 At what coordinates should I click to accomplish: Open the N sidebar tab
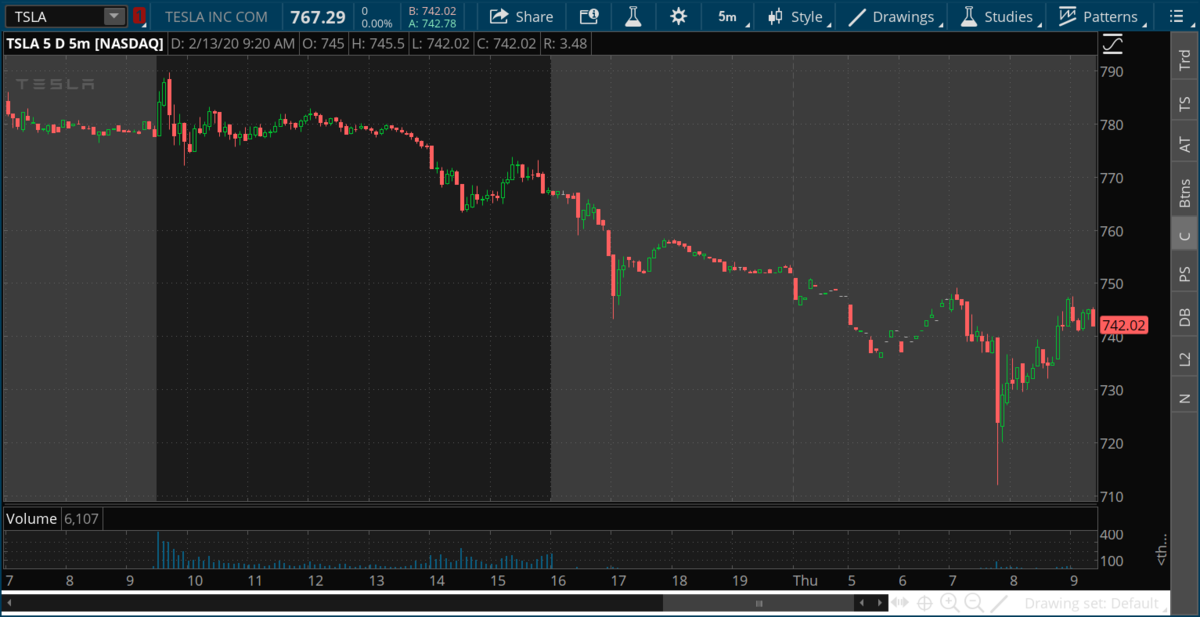[x=1184, y=398]
